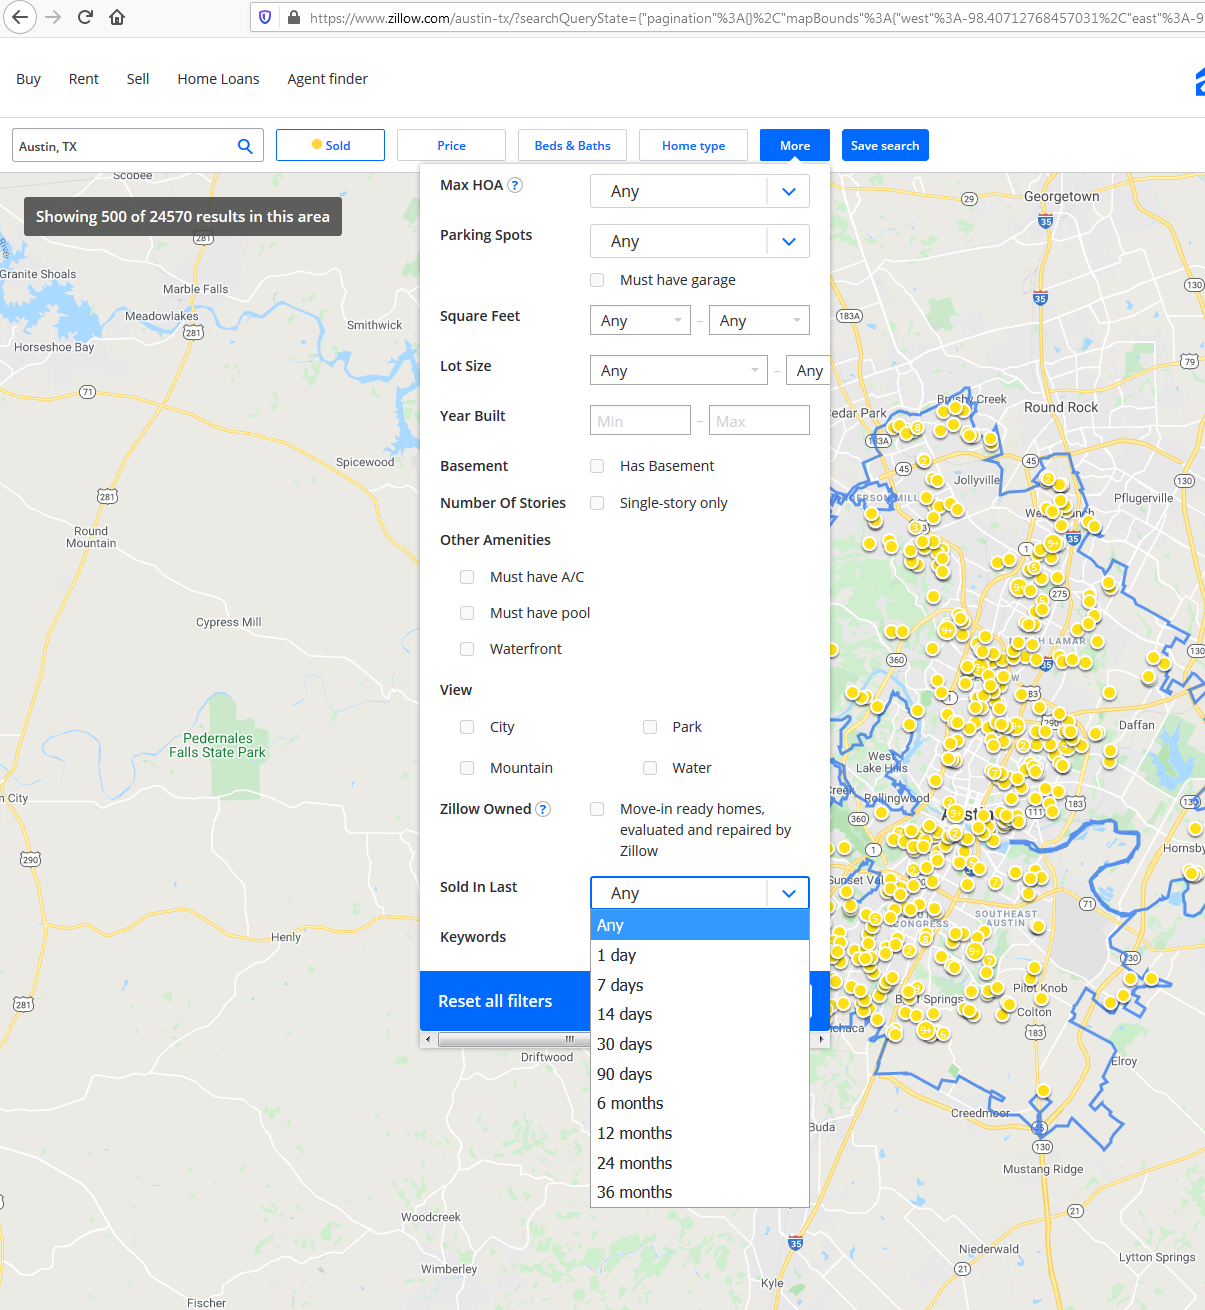This screenshot has width=1205, height=1310.
Task: Open Home Loans navigation link
Action: click(x=218, y=79)
